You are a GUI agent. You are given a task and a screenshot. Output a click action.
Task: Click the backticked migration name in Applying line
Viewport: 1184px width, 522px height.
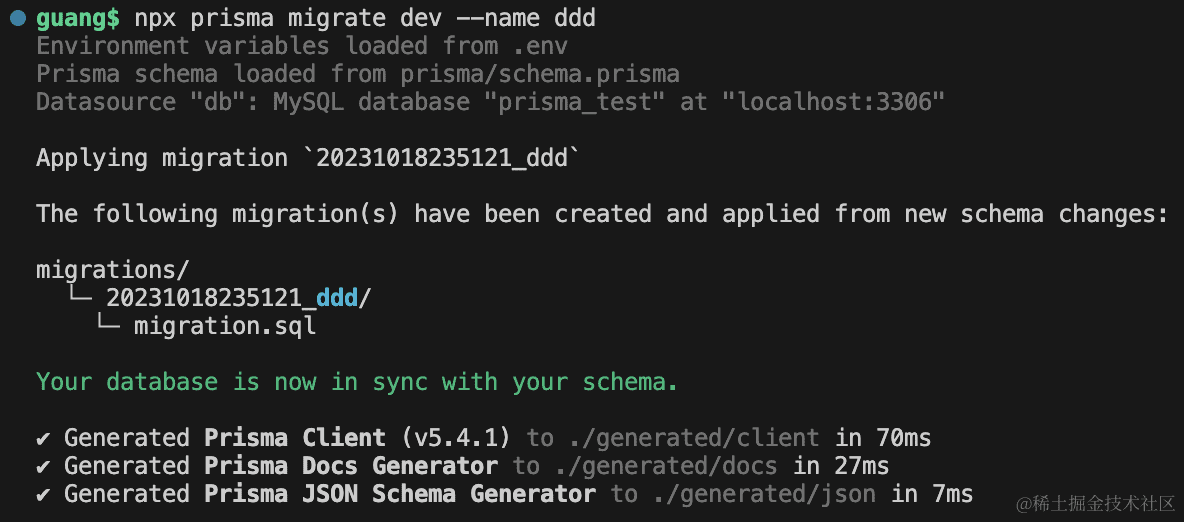(x=447, y=158)
